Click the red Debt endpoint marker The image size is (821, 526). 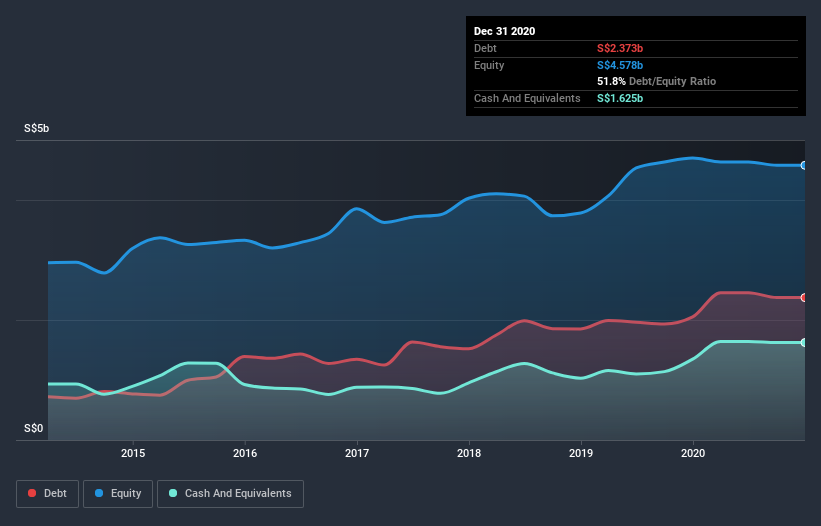point(804,297)
